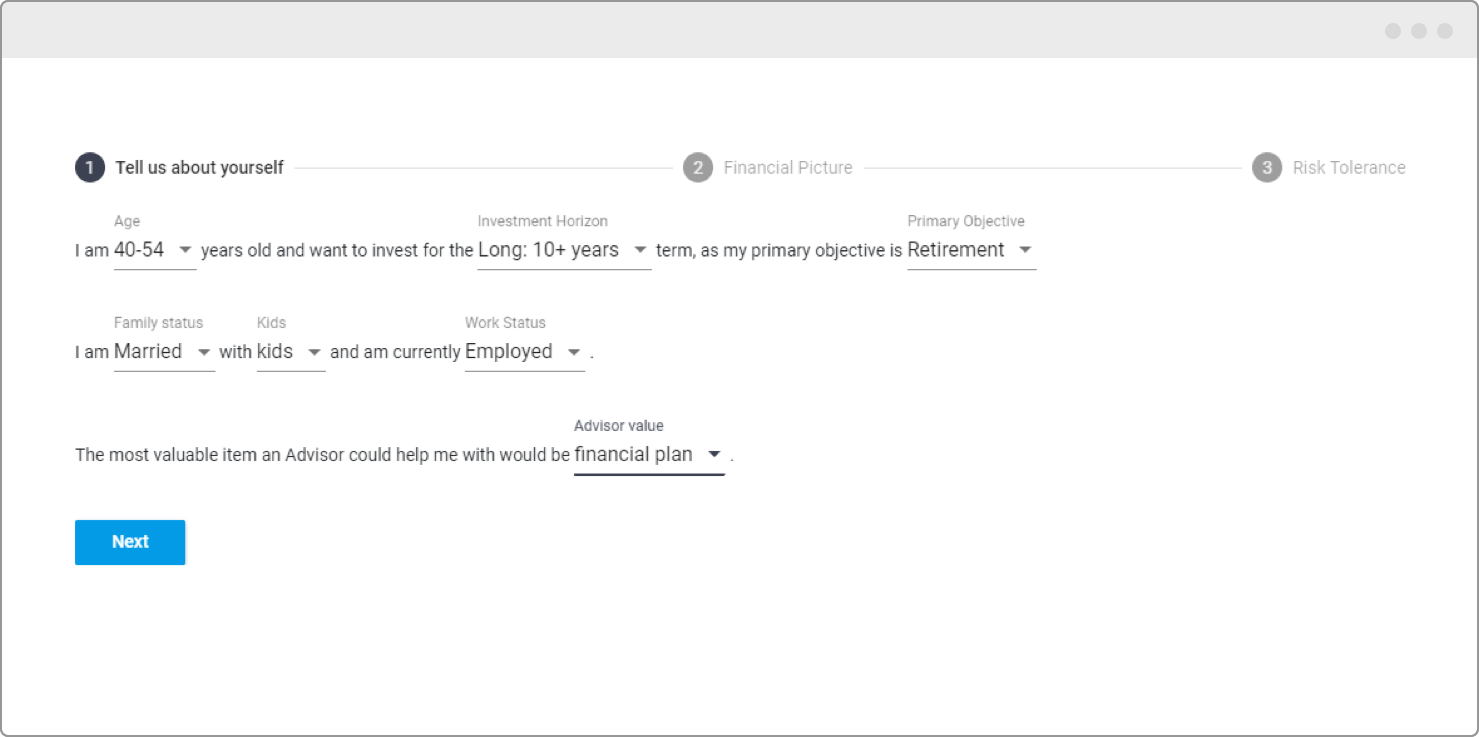The height and width of the screenshot is (737, 1479).
Task: Click the Retirement objective value
Action: pyautogui.click(x=956, y=250)
